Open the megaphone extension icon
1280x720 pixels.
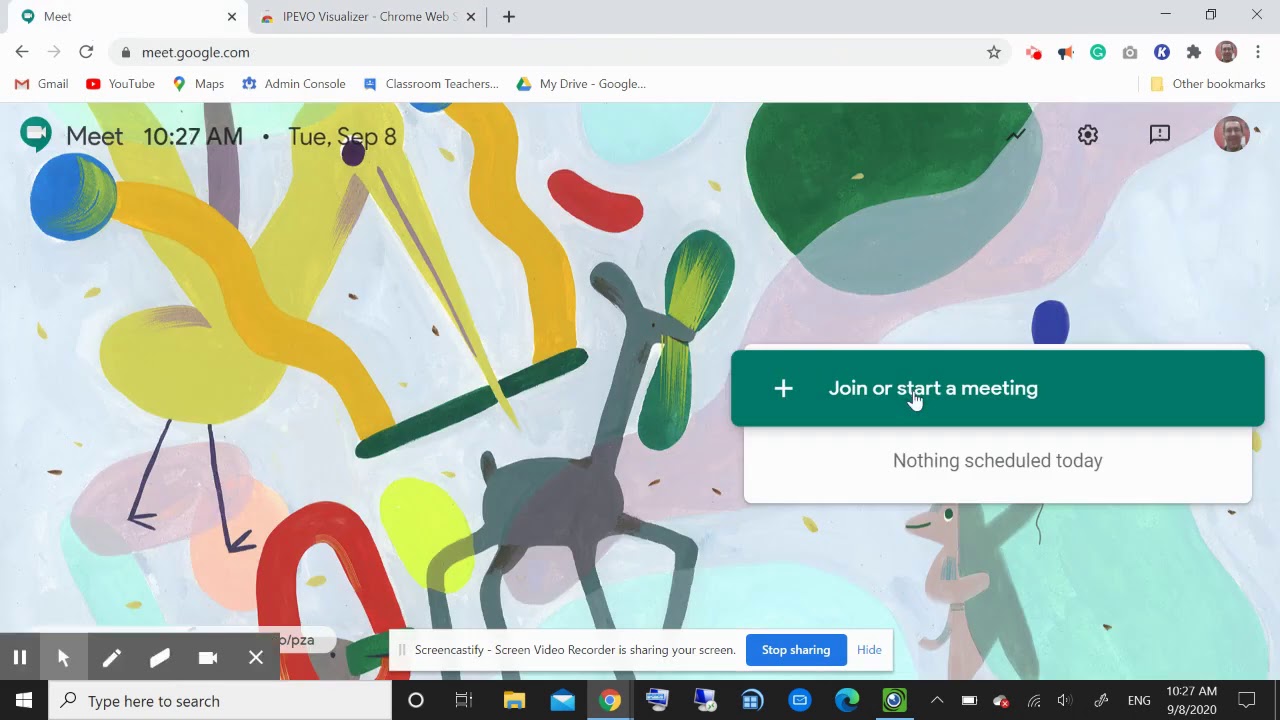tap(1066, 52)
